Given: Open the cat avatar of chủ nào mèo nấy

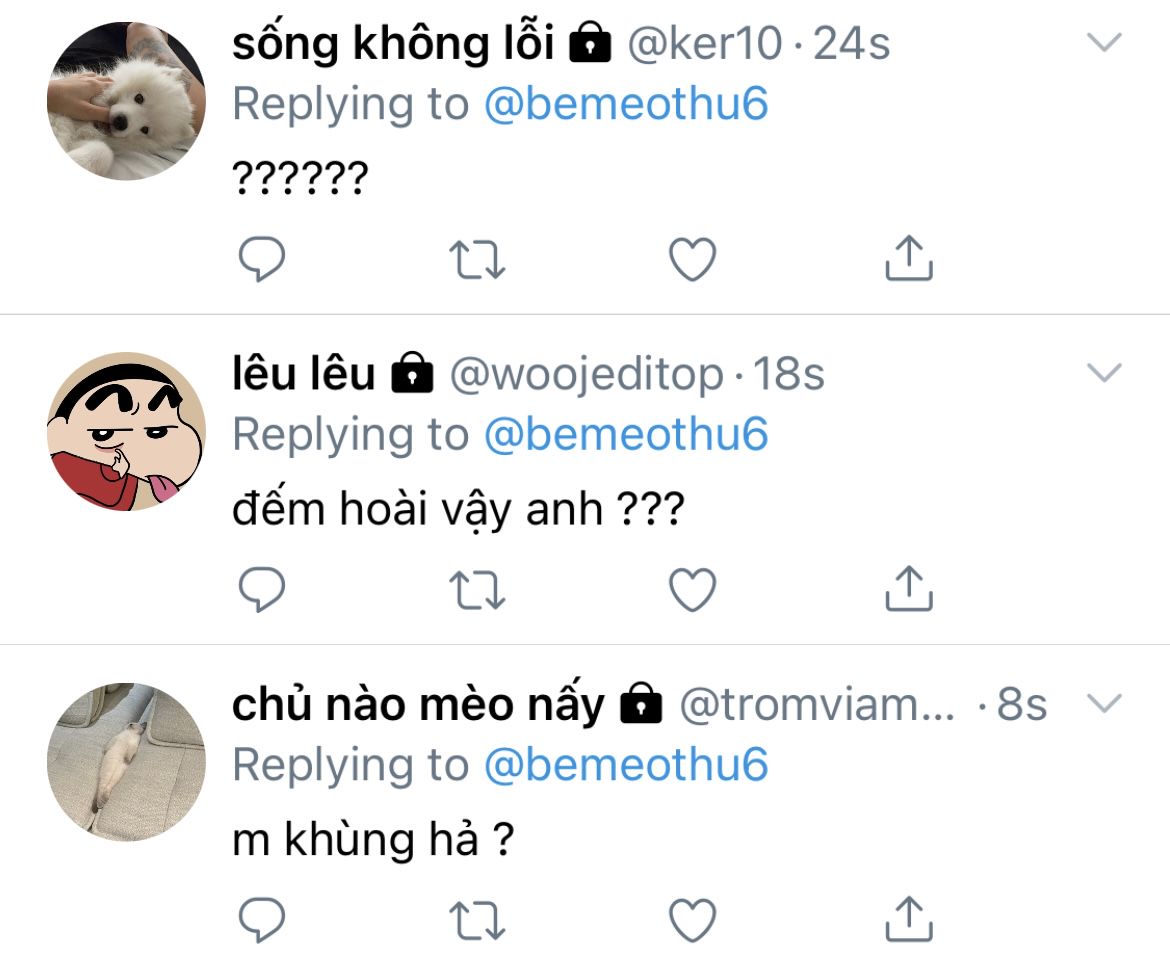Looking at the screenshot, I should tap(126, 762).
